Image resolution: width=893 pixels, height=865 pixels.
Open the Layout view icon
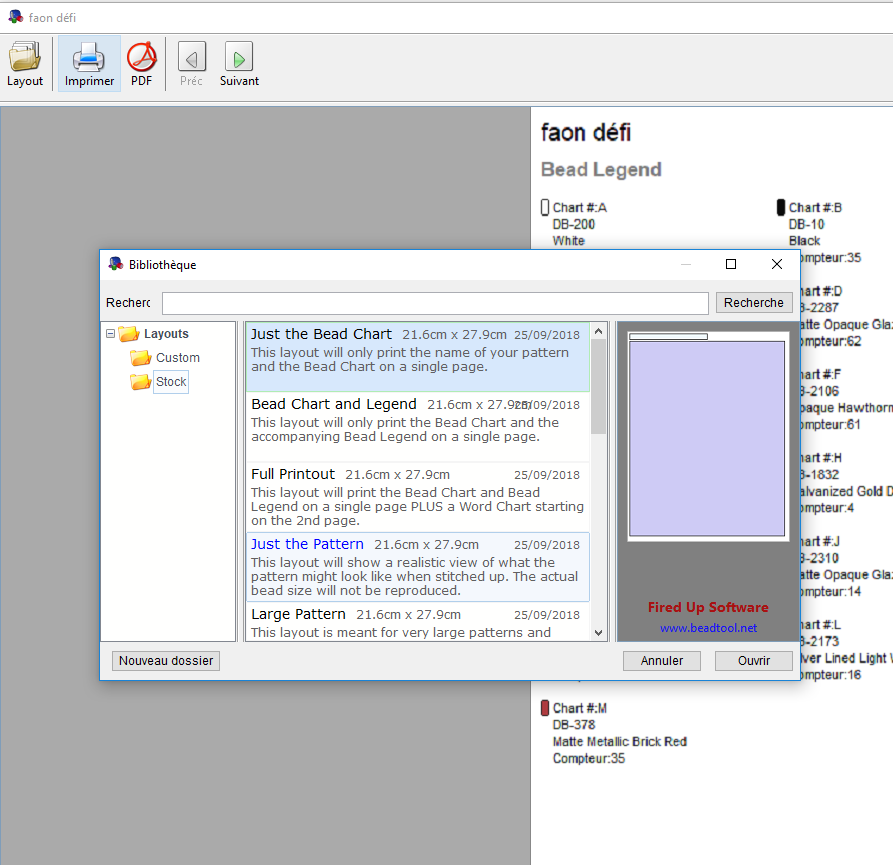[x=24, y=55]
